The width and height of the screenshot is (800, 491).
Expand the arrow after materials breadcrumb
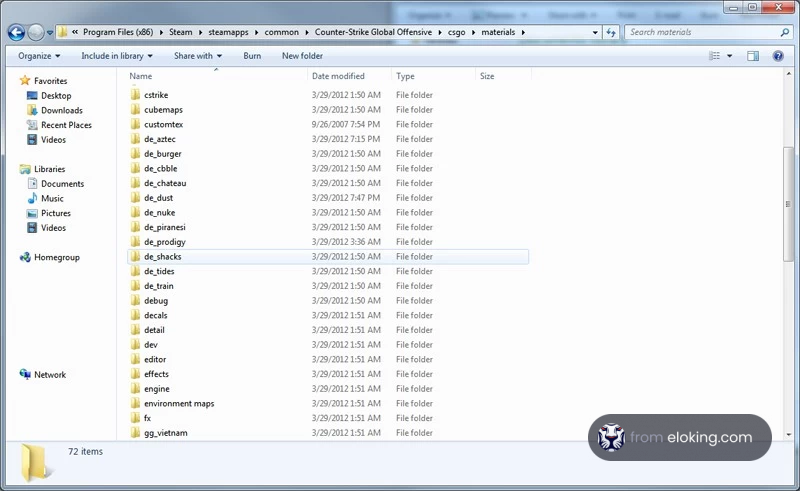click(523, 32)
